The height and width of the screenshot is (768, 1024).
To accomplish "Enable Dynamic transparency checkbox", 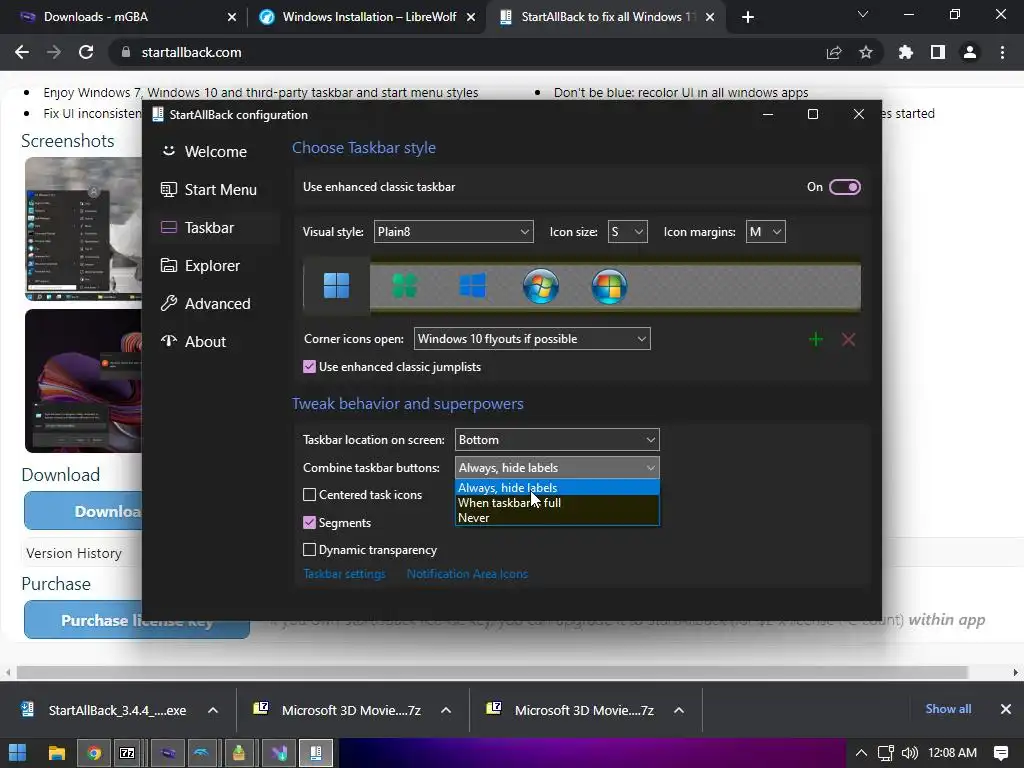I will point(310,550).
